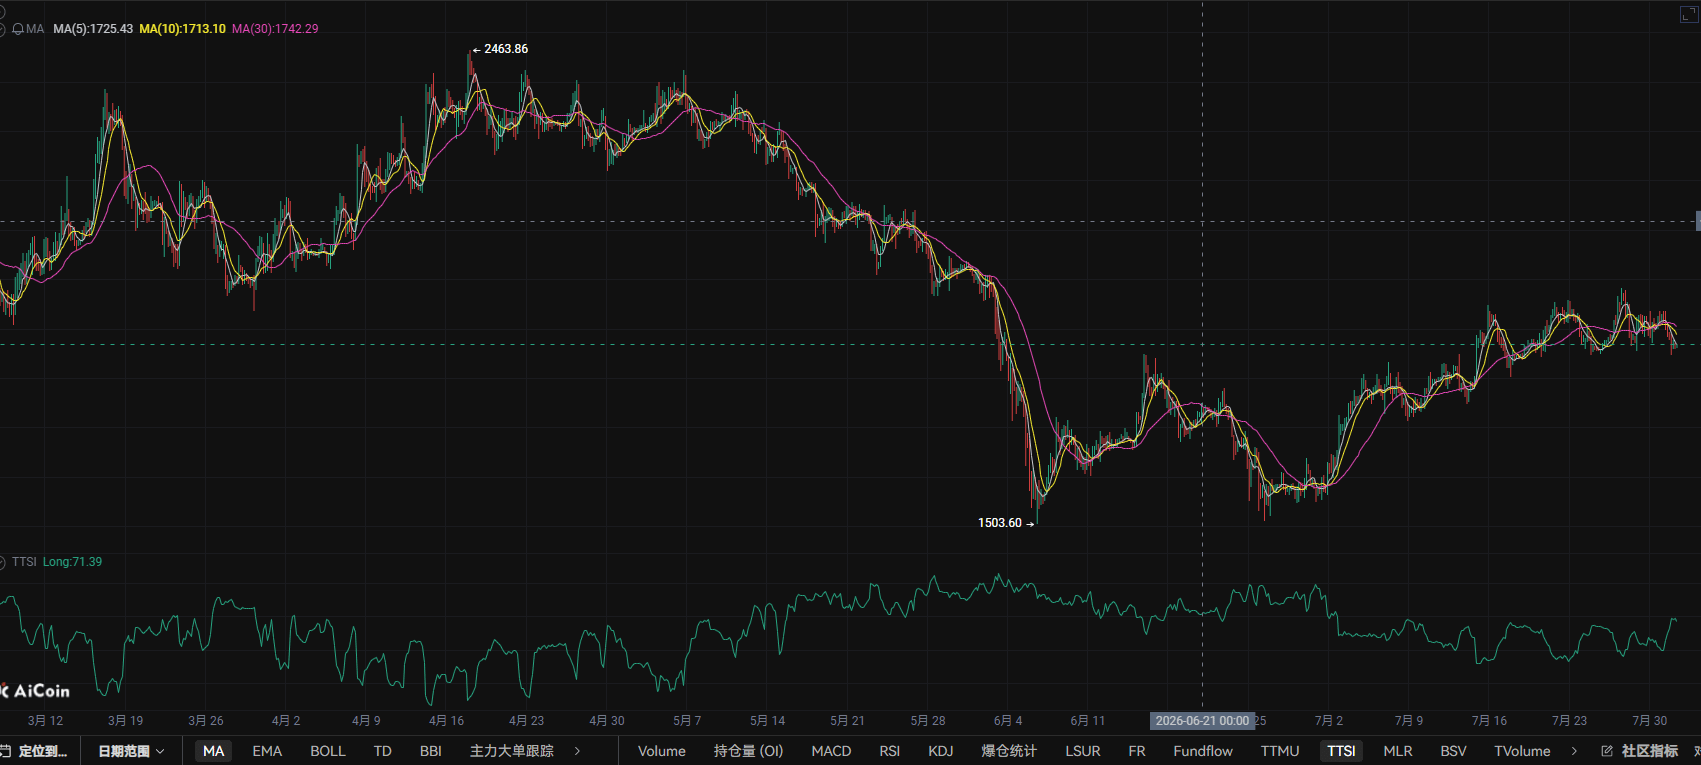Viewport: 1701px width, 765px height.
Task: Click the Long:71.39 TTSI value
Action: 72,562
